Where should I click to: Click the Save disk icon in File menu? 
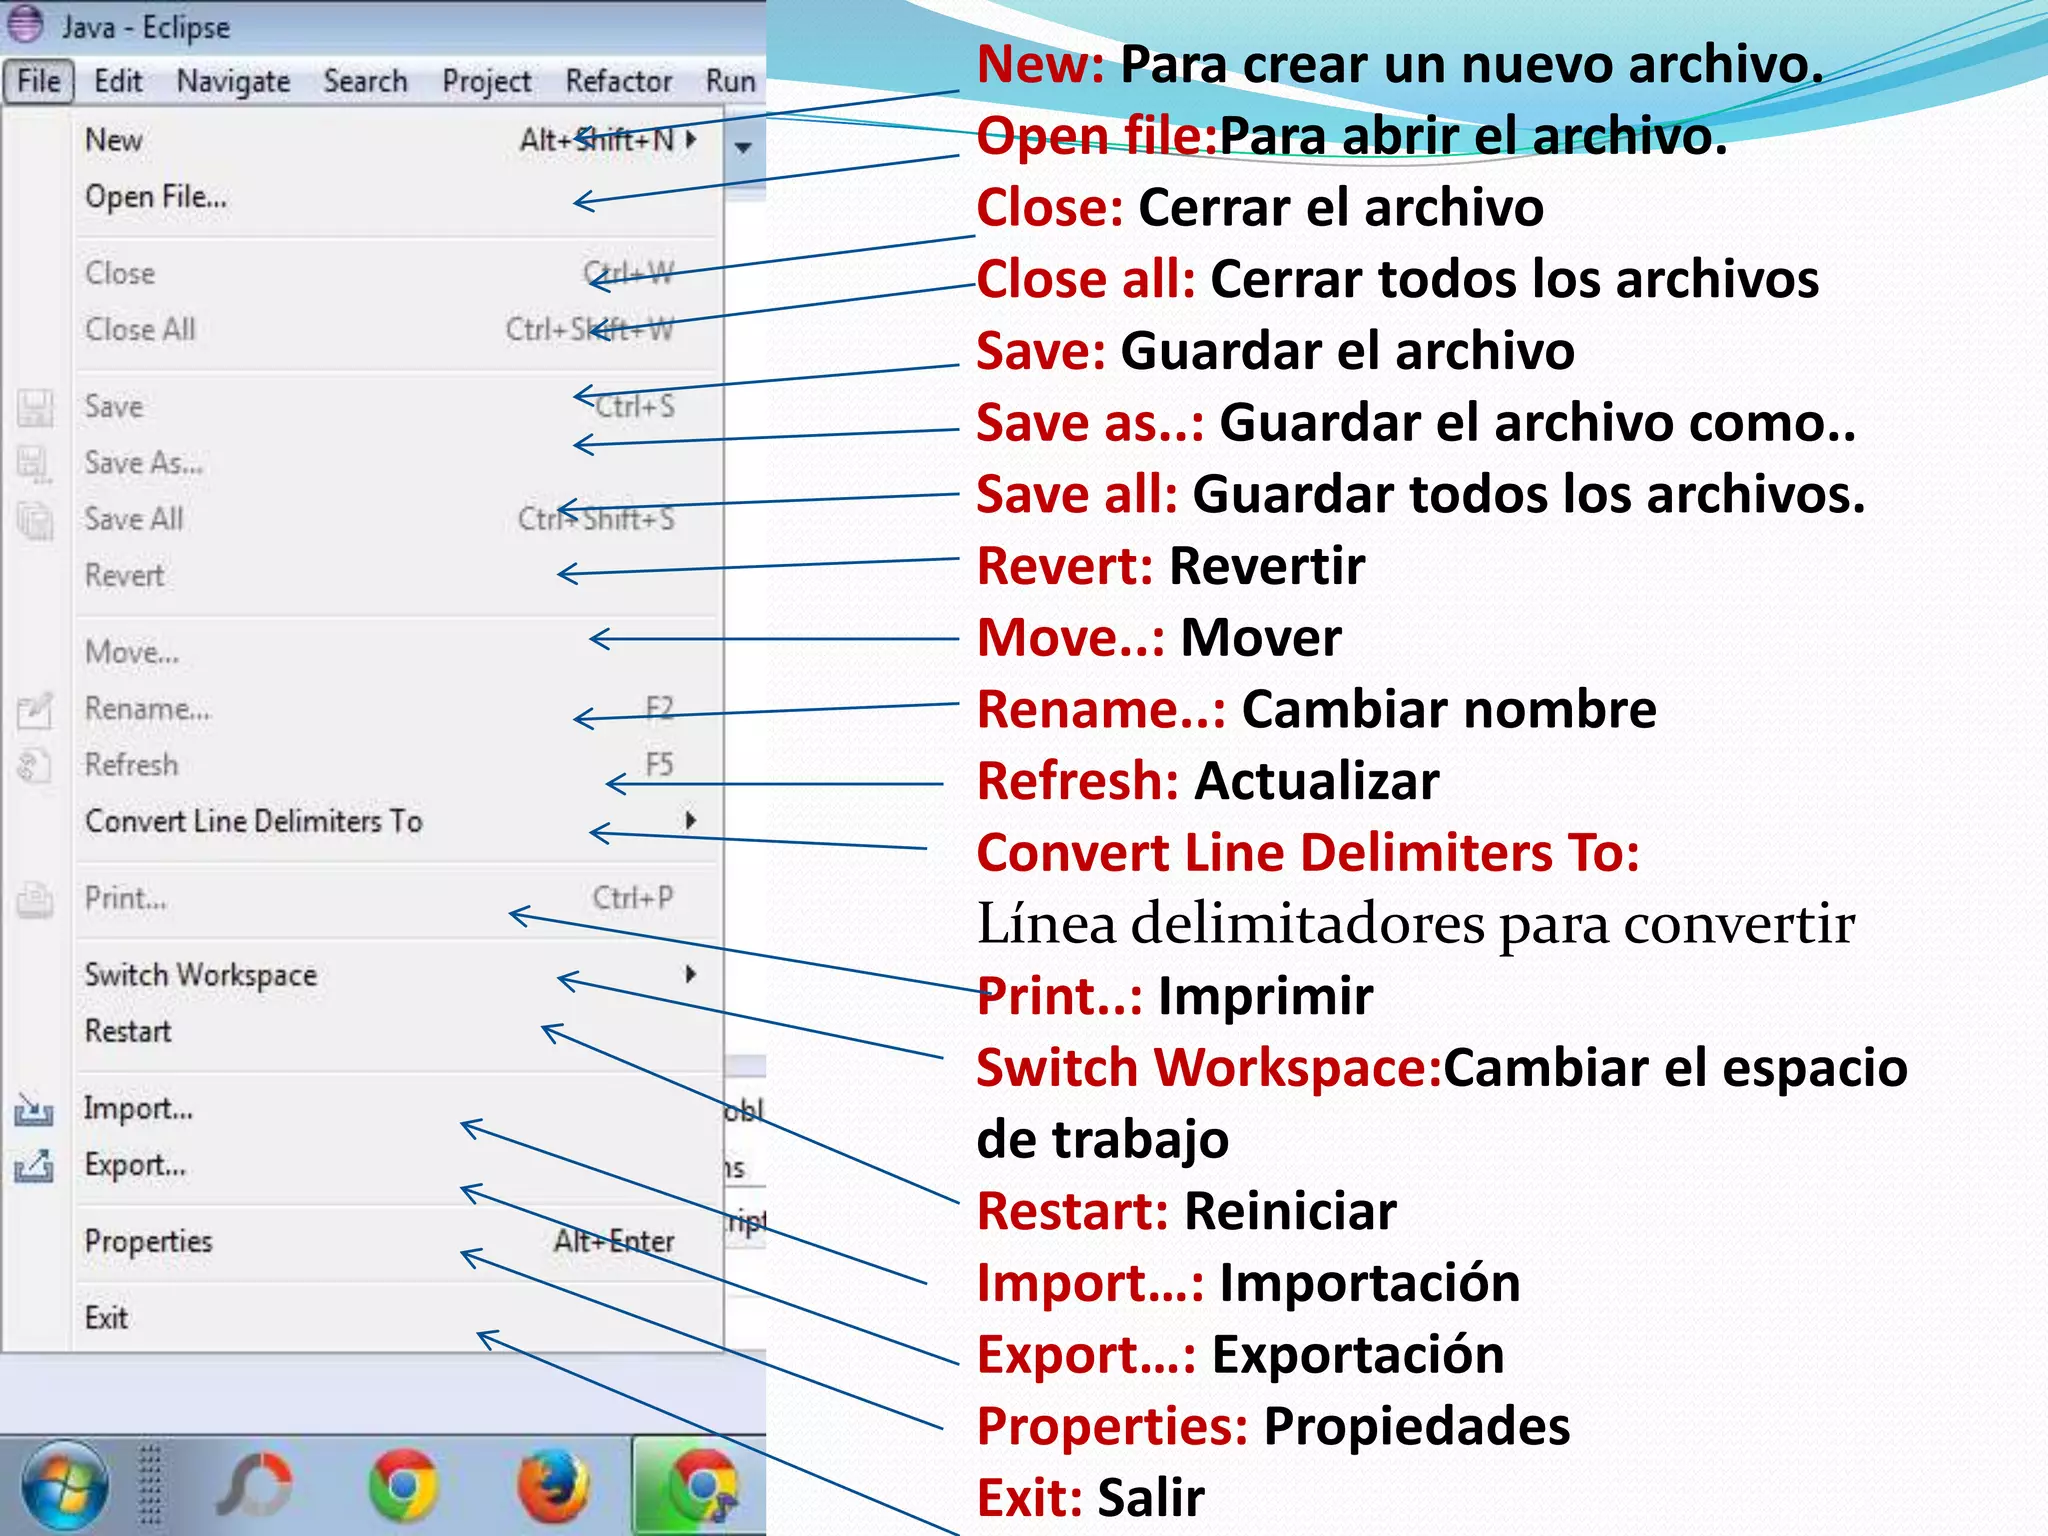tap(35, 407)
